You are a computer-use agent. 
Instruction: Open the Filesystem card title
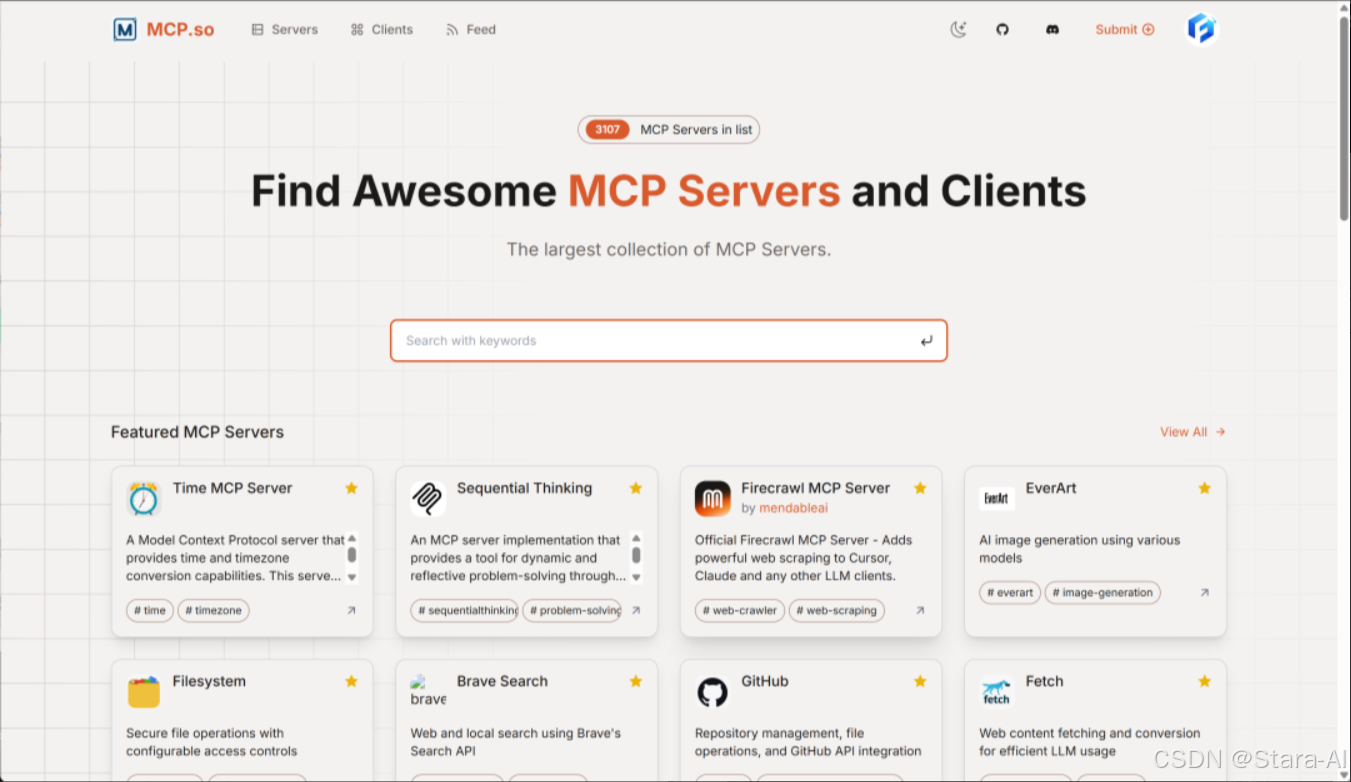click(x=209, y=681)
